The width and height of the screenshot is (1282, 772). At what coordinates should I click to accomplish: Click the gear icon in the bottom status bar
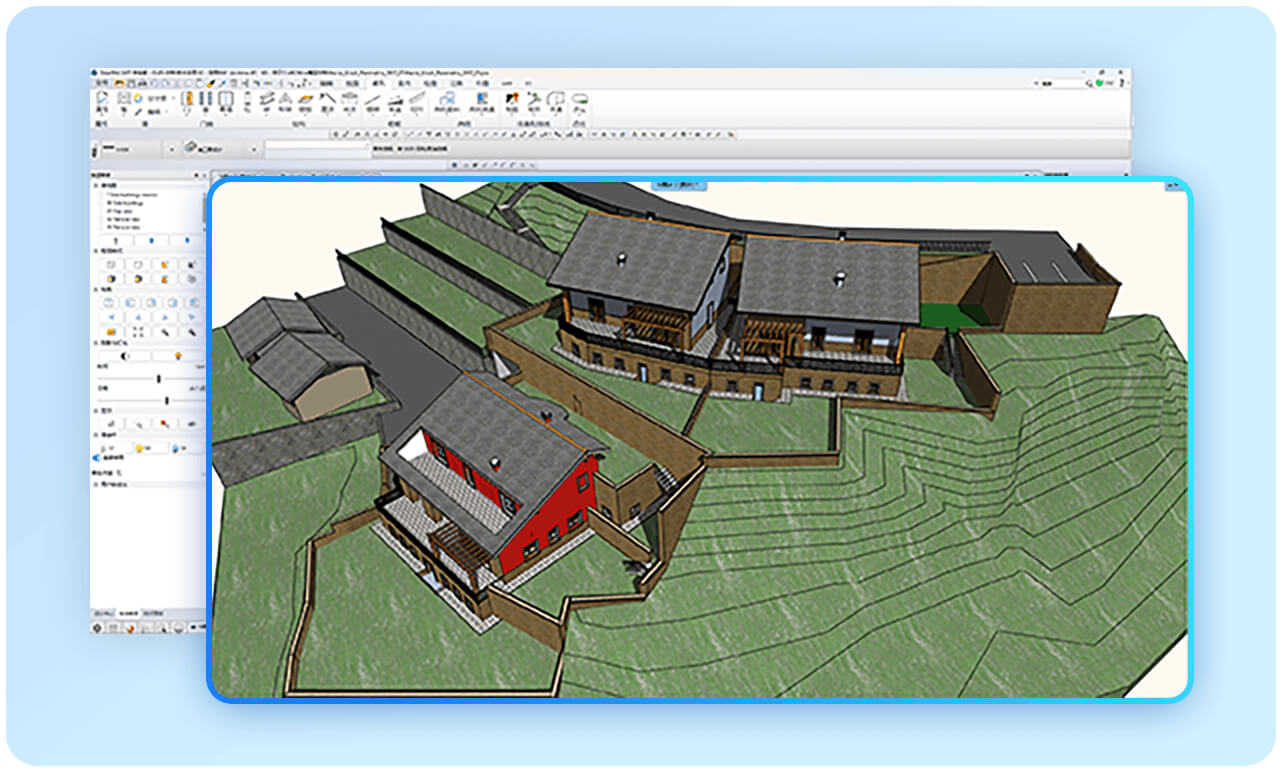pyautogui.click(x=97, y=627)
